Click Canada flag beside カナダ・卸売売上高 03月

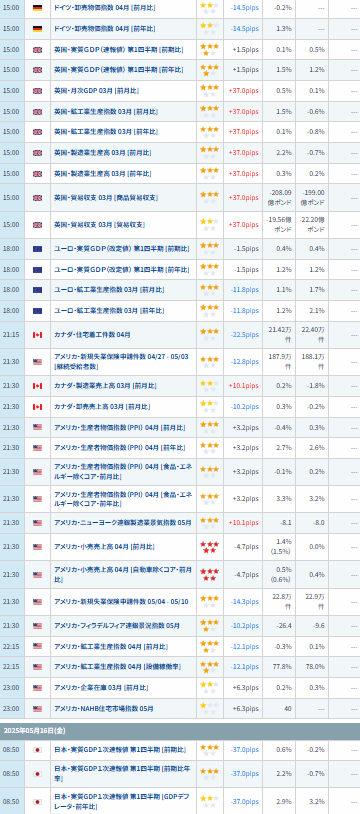pyautogui.click(x=37, y=406)
